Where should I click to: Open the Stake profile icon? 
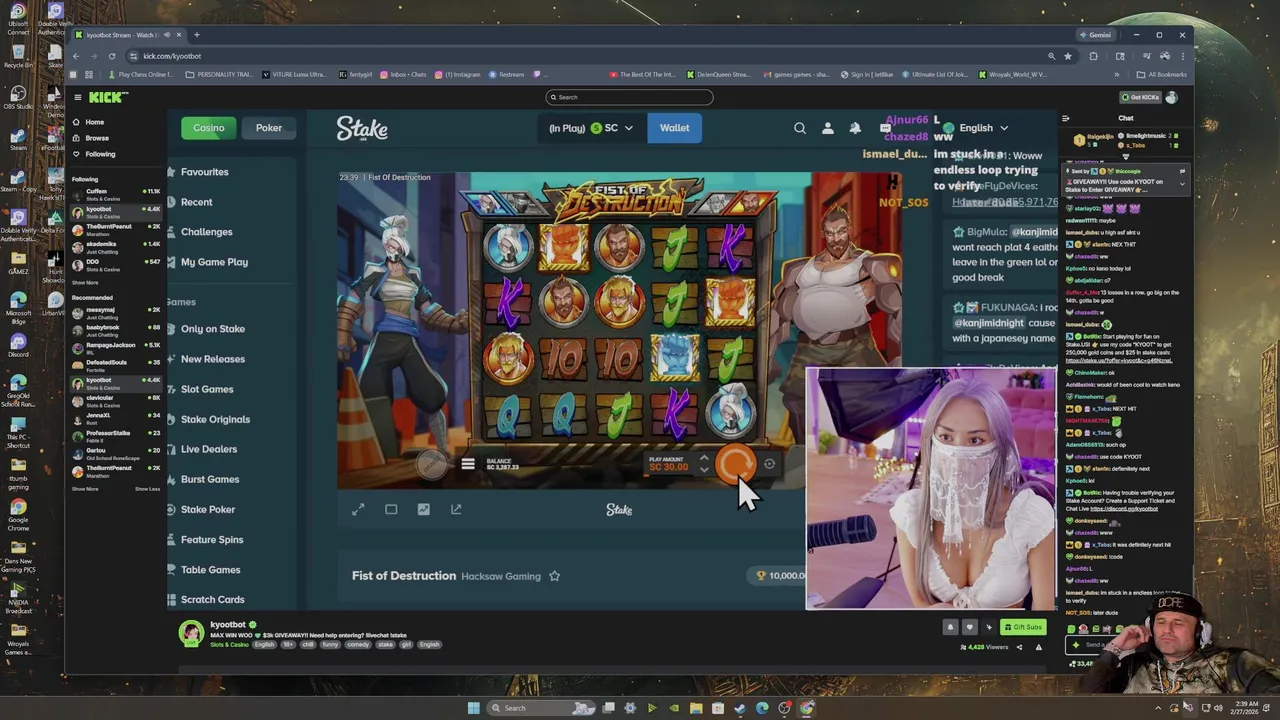point(827,128)
